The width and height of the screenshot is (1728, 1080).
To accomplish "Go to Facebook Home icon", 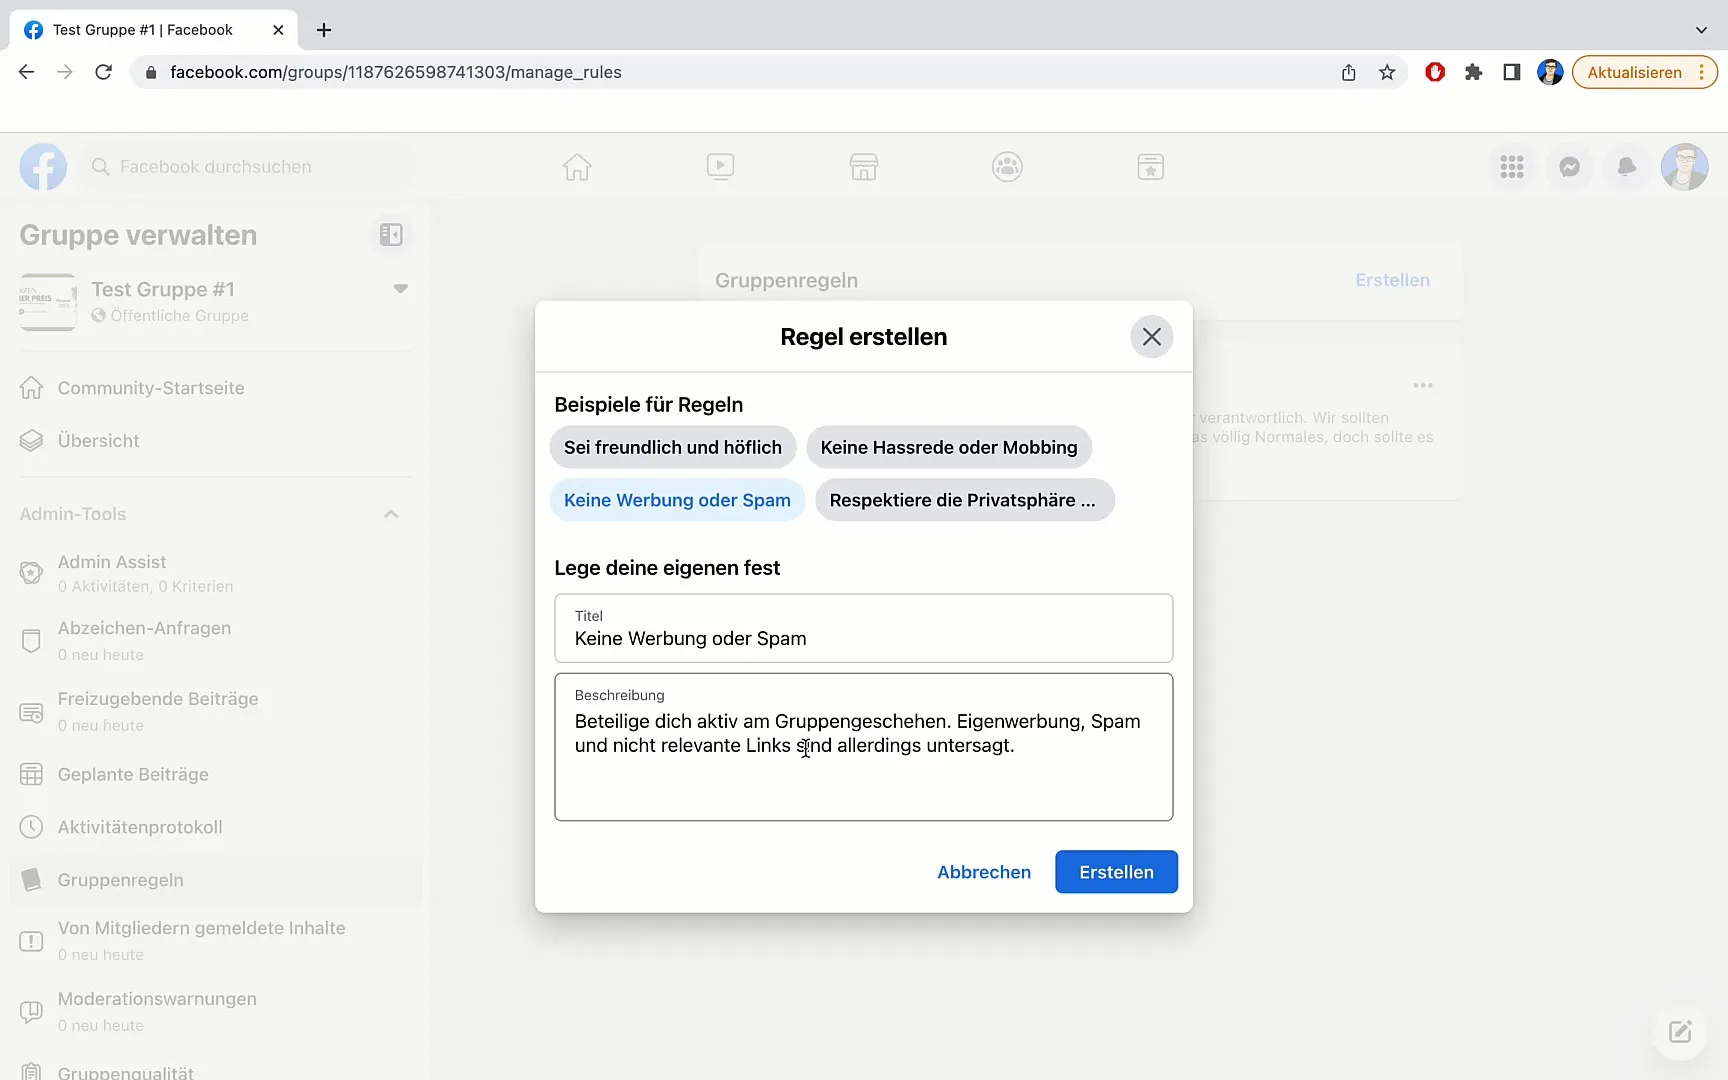I will [x=577, y=167].
